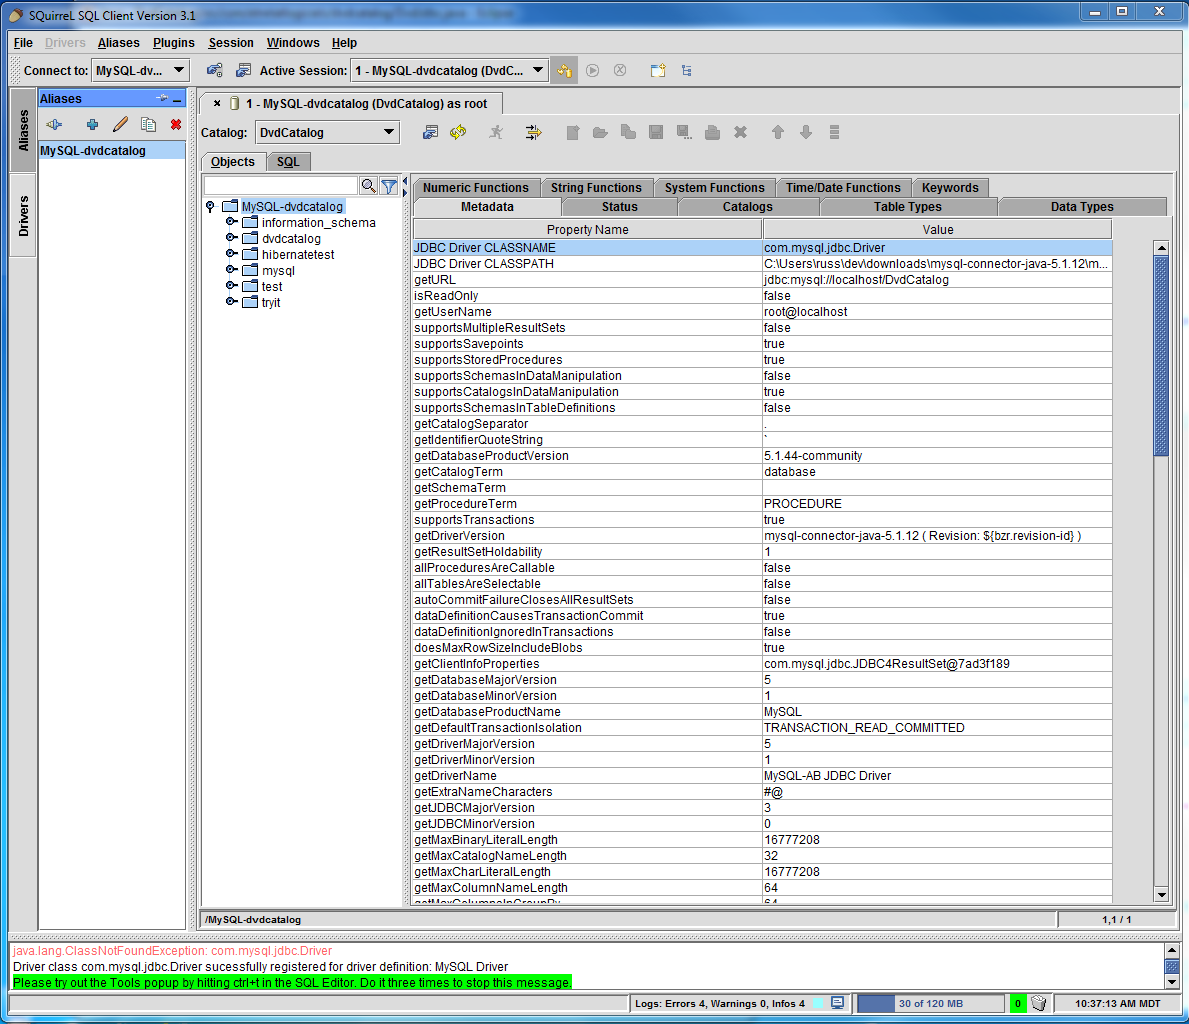
Task: Click the metadata scrollbar down arrow
Action: click(1161, 895)
